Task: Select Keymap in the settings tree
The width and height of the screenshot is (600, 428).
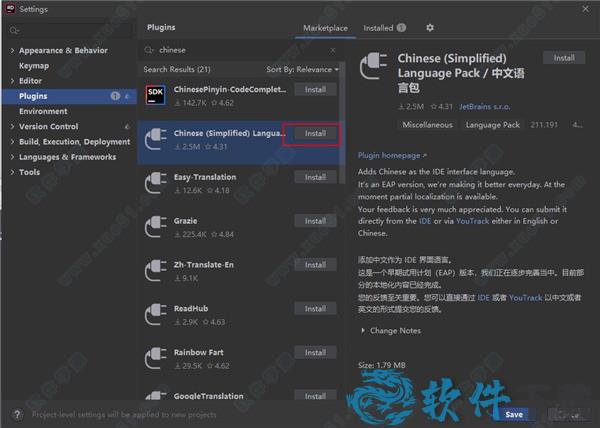Action: point(33,65)
